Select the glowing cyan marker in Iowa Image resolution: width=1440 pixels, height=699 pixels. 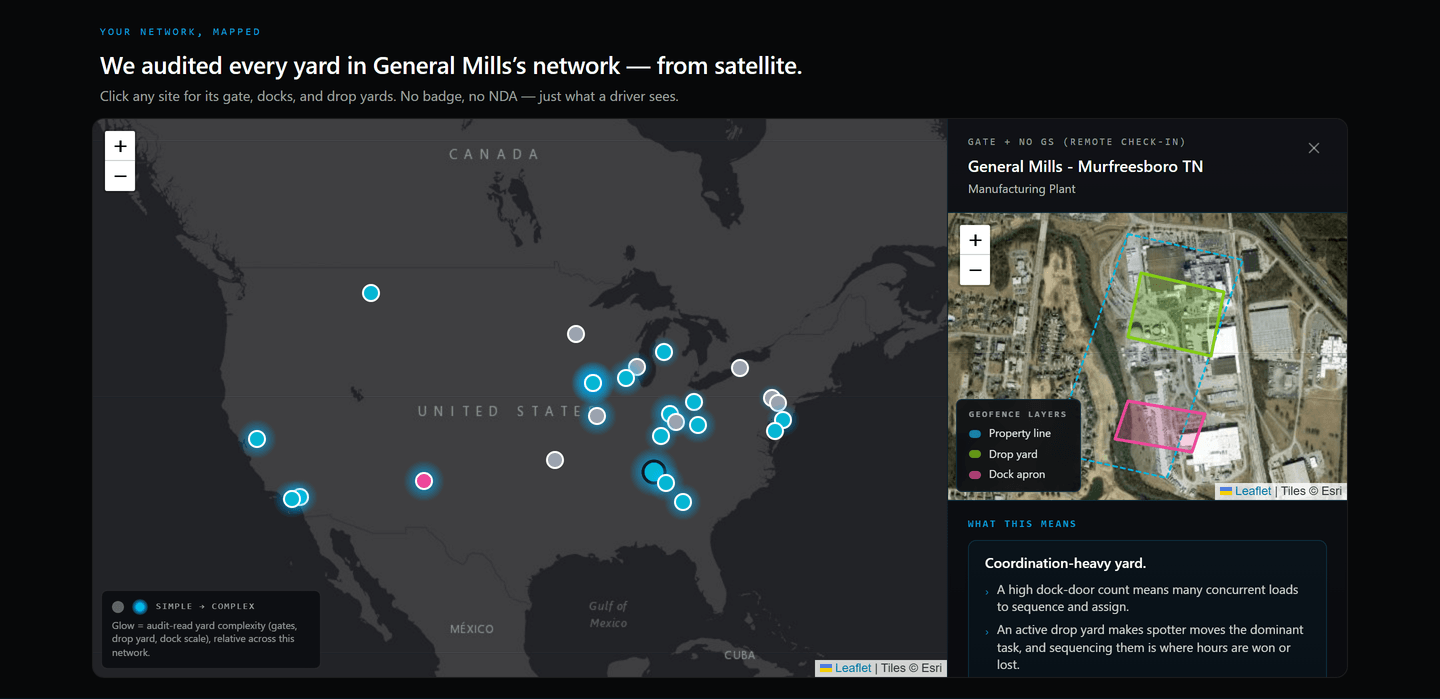point(593,383)
